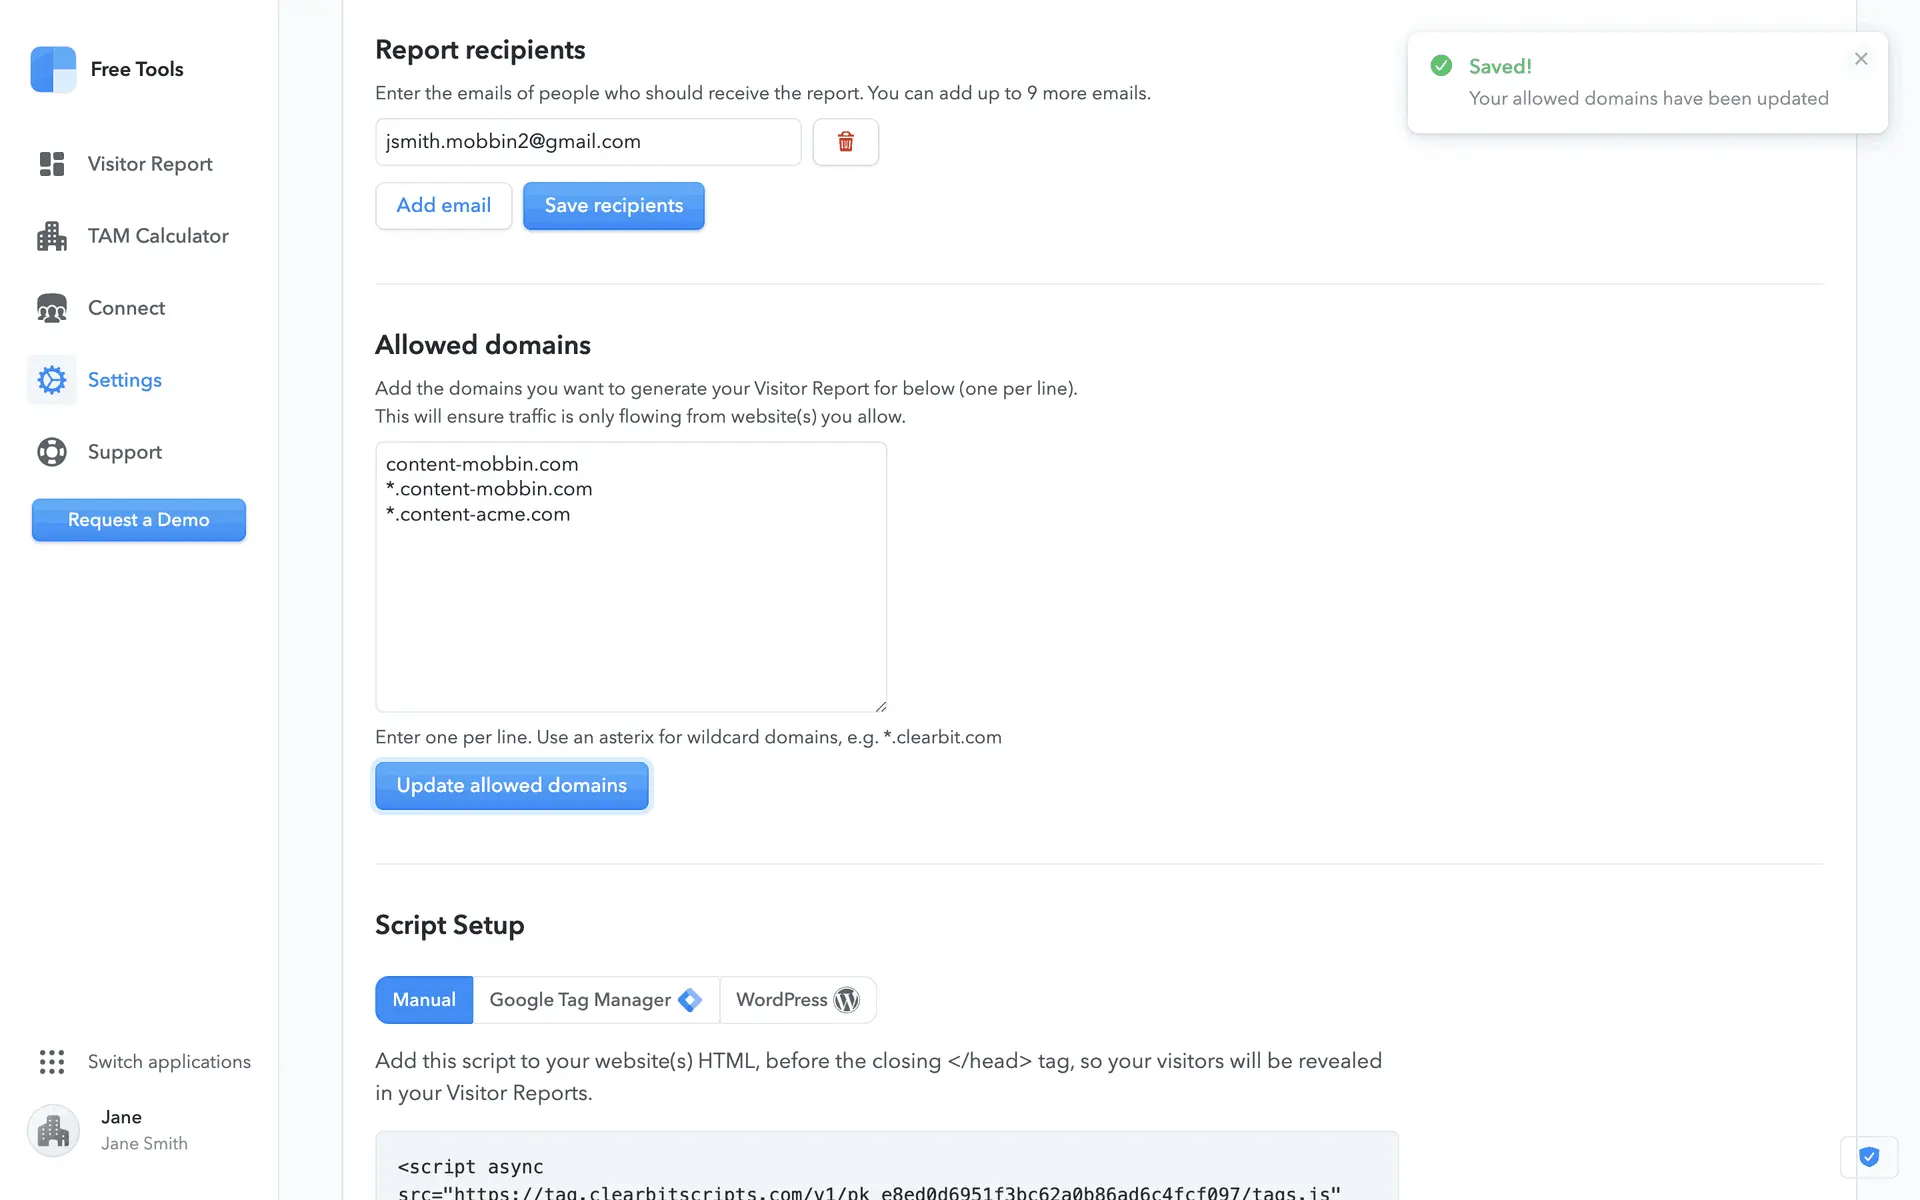Viewport: 1920px width, 1200px height.
Task: Open the TAM Calculator building icon
Action: [x=52, y=236]
